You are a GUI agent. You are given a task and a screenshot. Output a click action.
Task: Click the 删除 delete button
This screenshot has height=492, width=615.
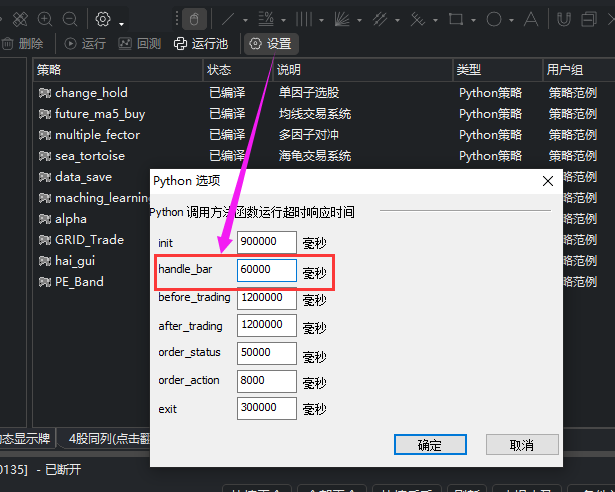pos(23,44)
